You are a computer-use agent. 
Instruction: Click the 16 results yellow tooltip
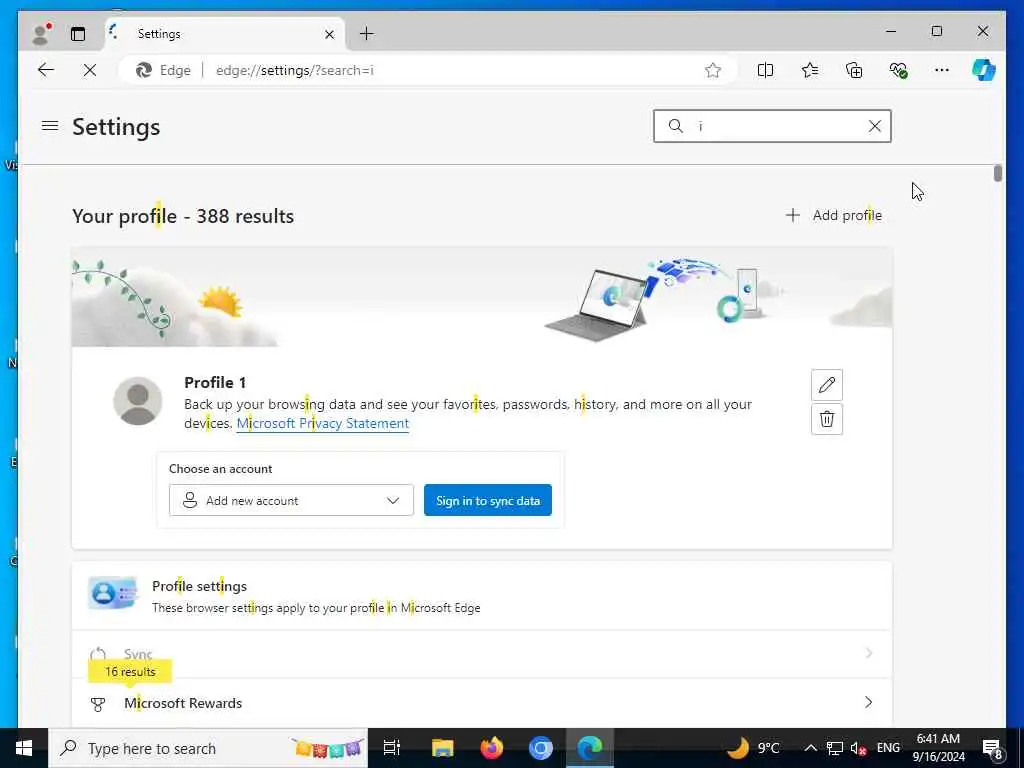click(130, 671)
